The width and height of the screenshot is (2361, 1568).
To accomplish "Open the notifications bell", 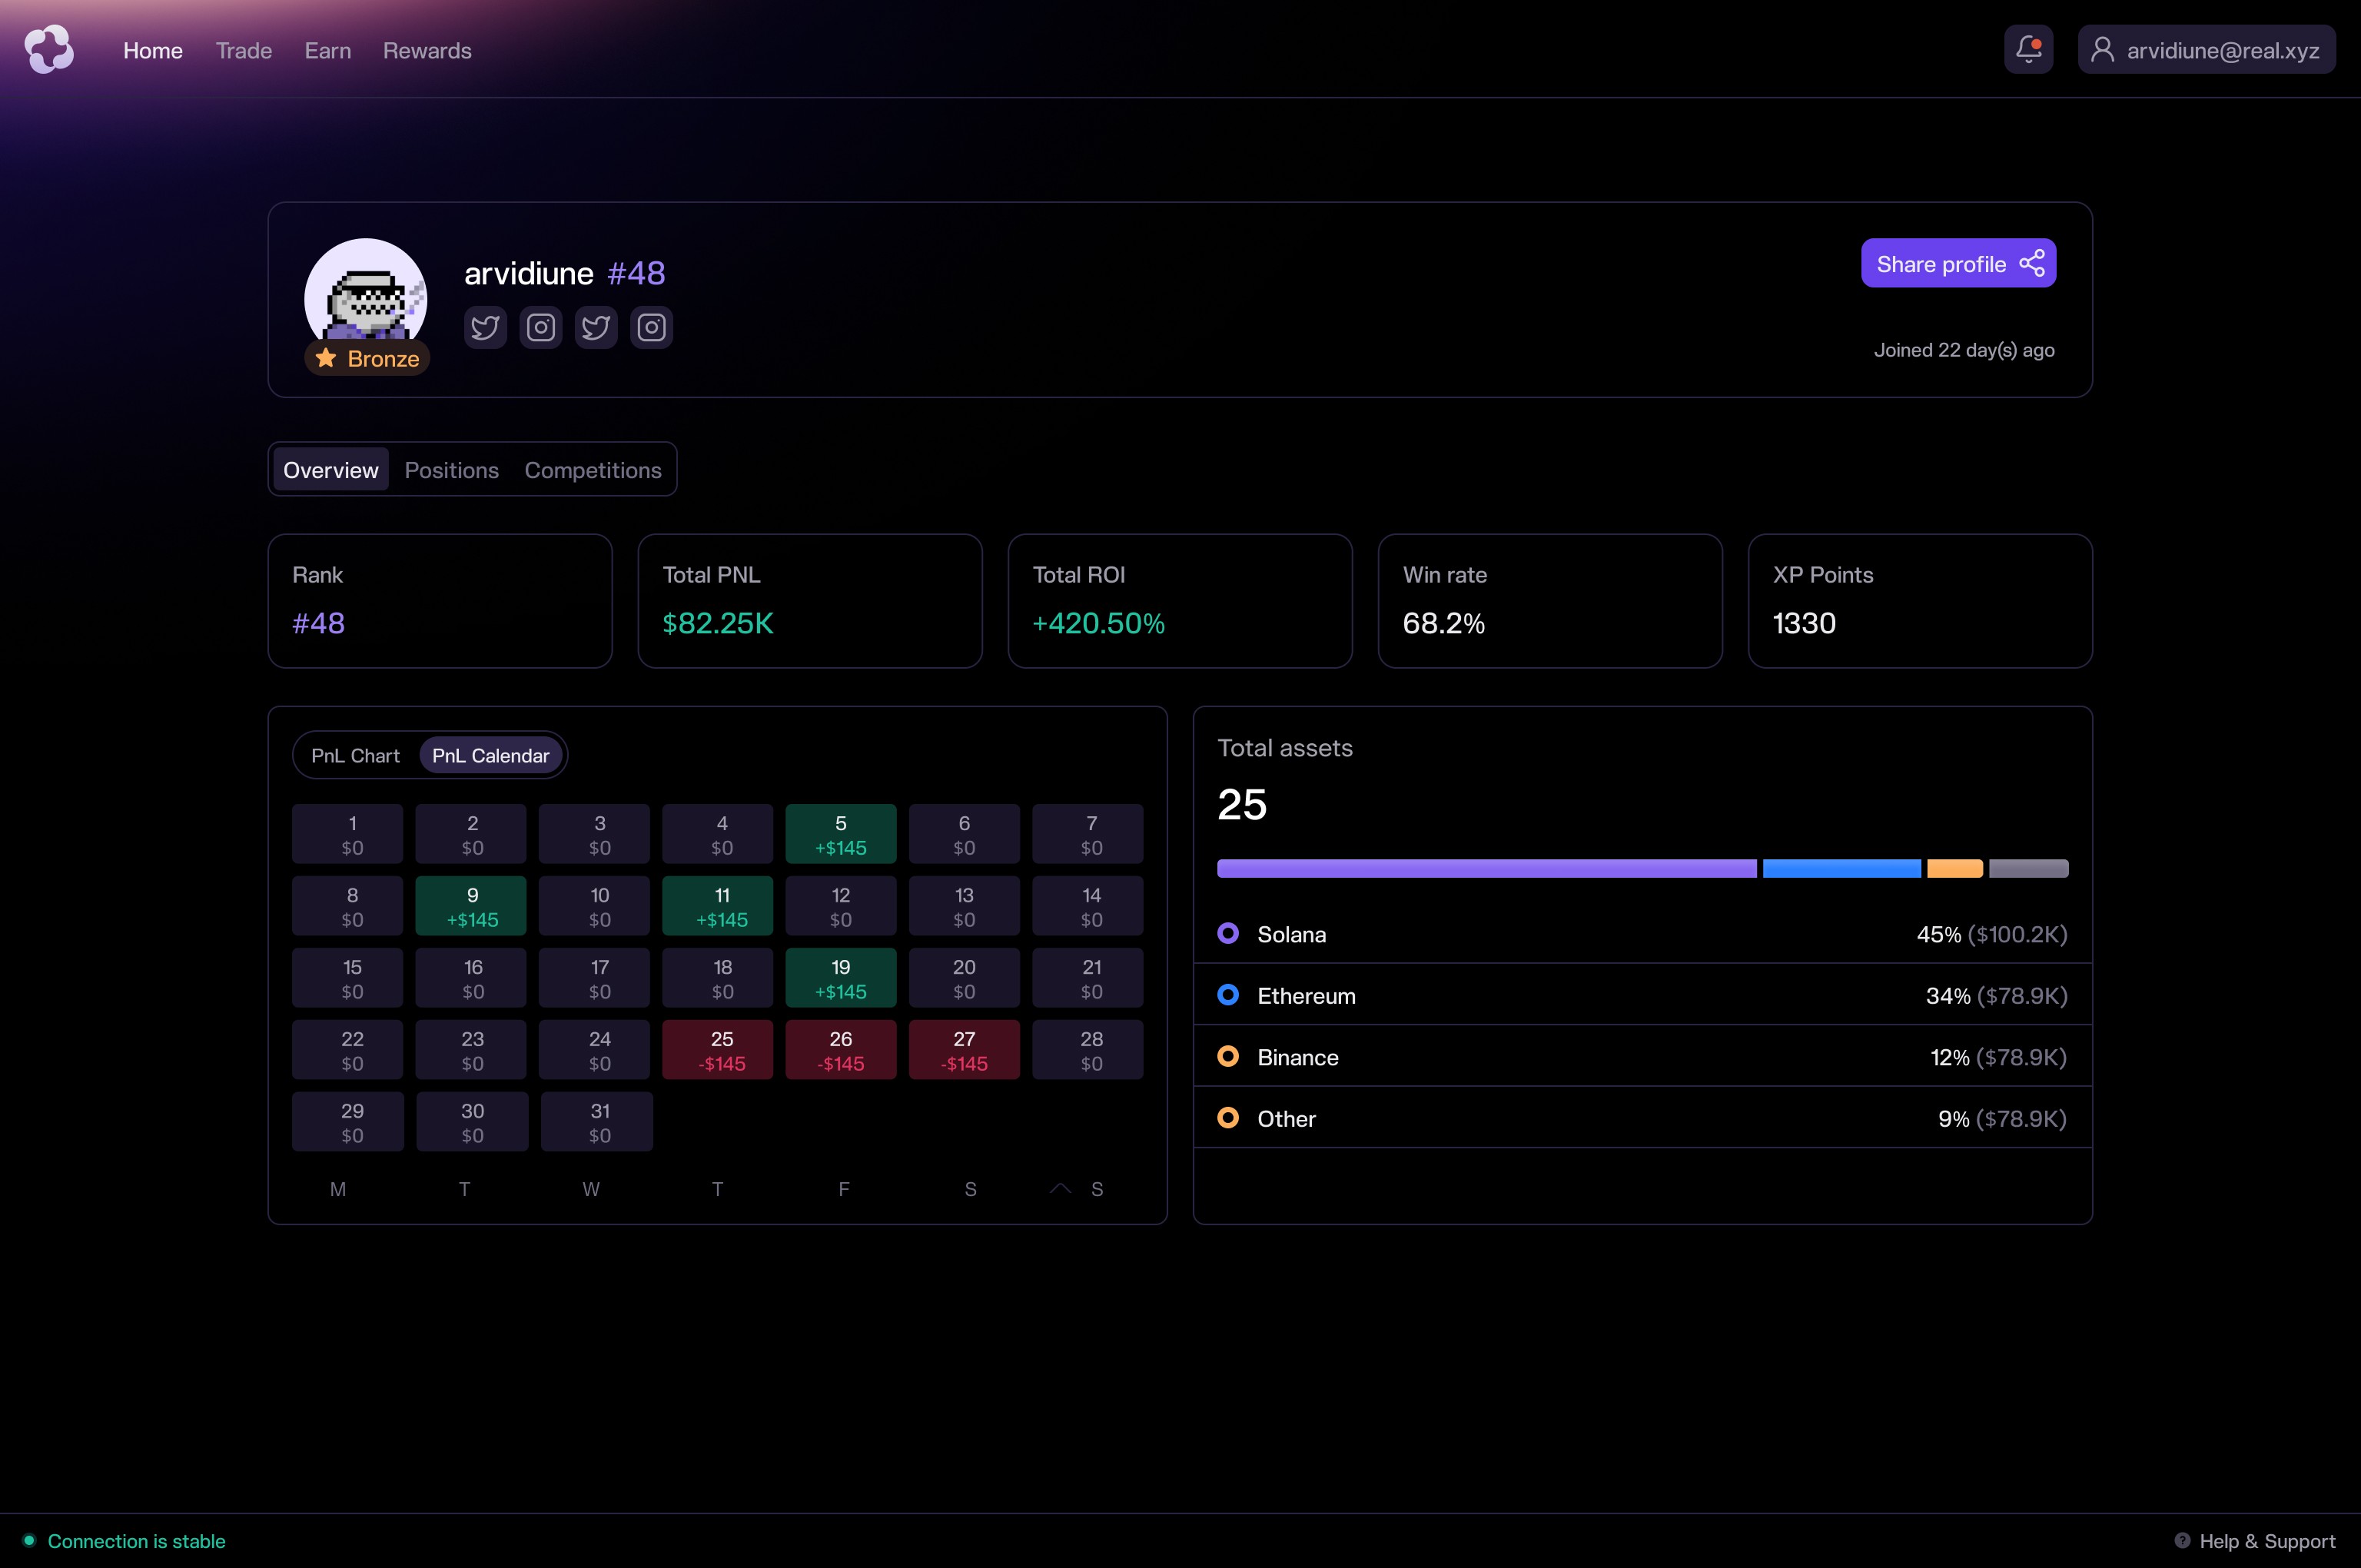I will pyautogui.click(x=2028, y=49).
